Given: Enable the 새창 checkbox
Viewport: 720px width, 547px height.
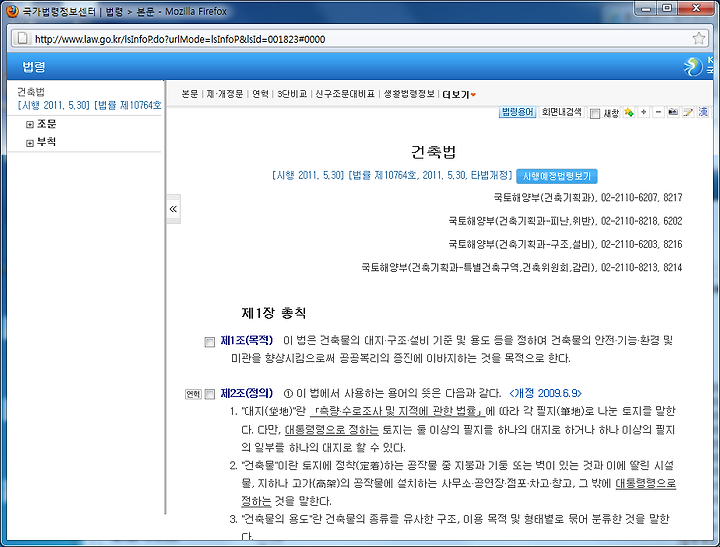Looking at the screenshot, I should pyautogui.click(x=595, y=113).
